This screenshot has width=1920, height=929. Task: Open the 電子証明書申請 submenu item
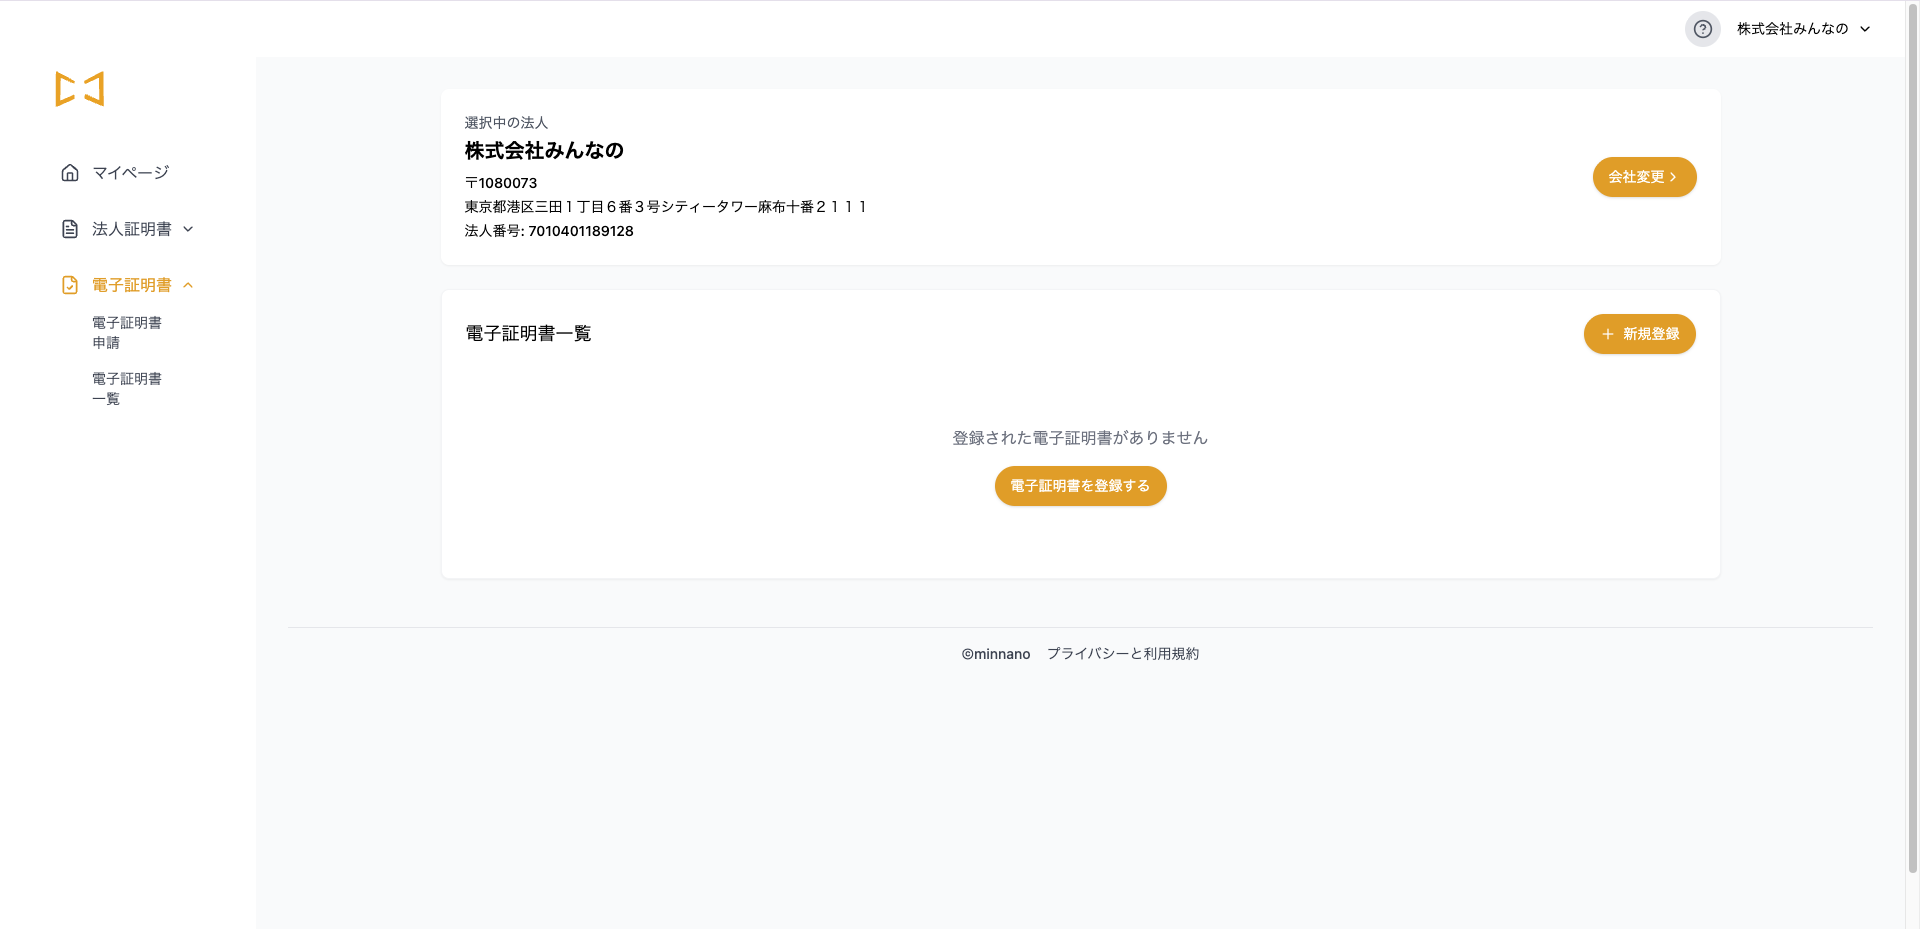point(127,333)
